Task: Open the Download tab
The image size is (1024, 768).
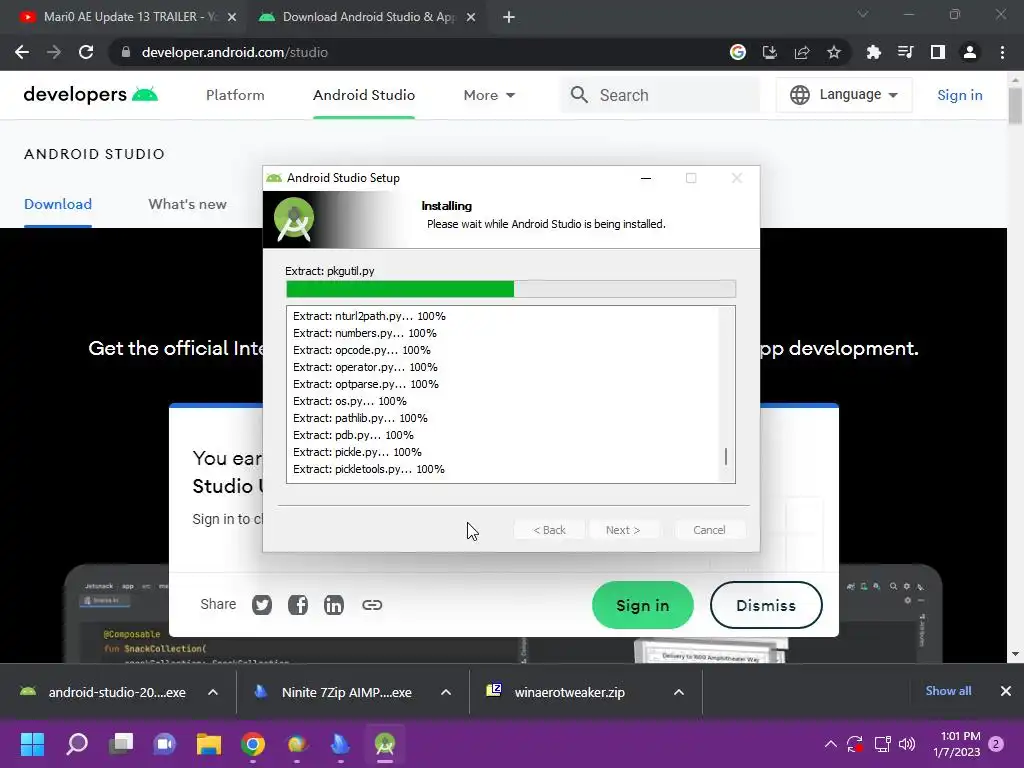Action: 58,204
